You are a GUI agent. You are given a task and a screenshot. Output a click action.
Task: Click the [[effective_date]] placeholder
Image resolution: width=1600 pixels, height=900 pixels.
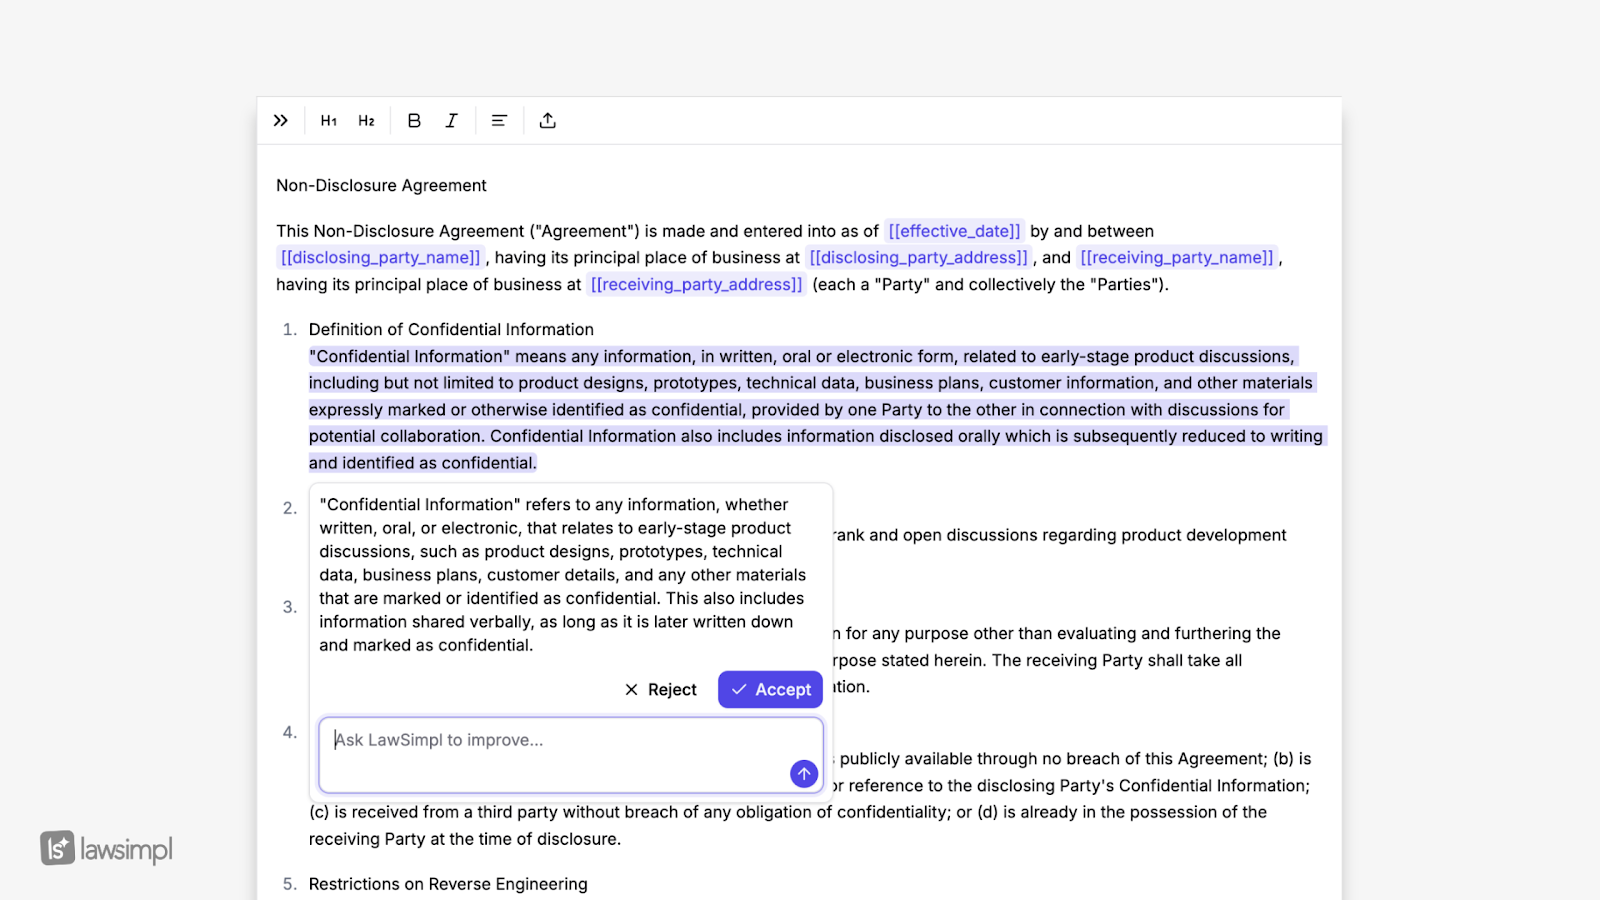(955, 231)
